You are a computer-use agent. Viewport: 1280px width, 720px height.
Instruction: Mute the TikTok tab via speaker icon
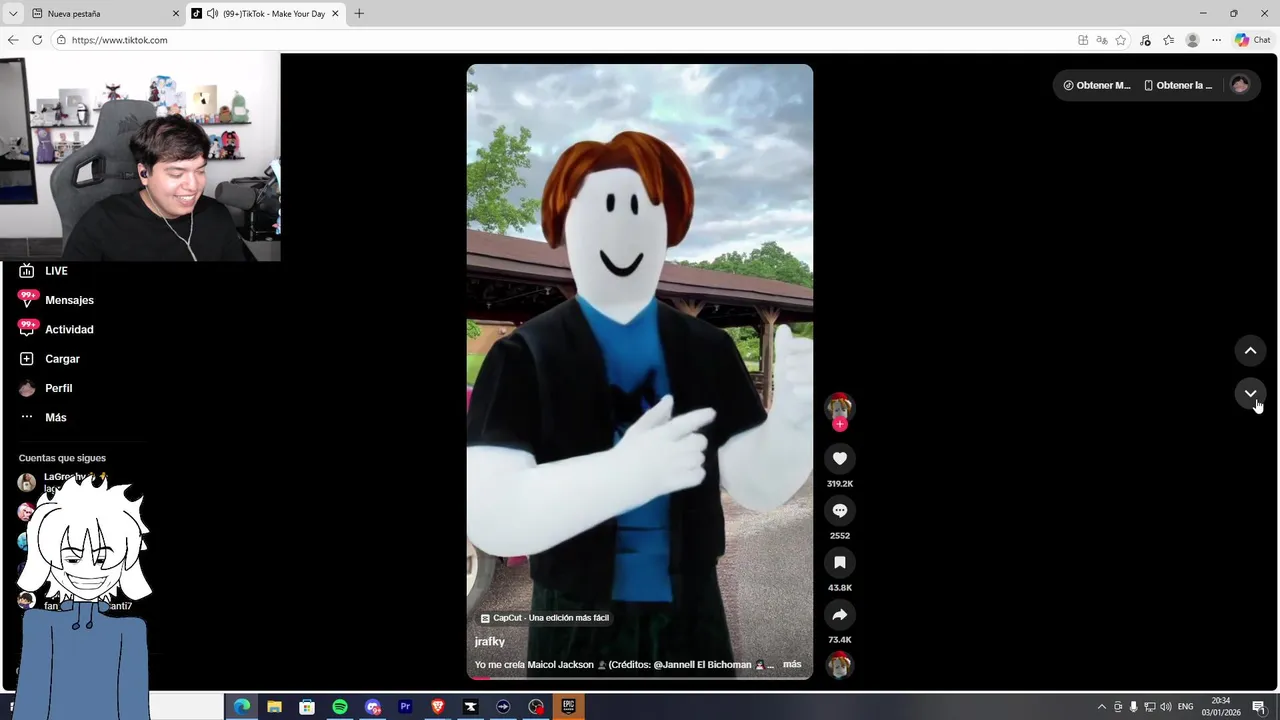click(212, 14)
